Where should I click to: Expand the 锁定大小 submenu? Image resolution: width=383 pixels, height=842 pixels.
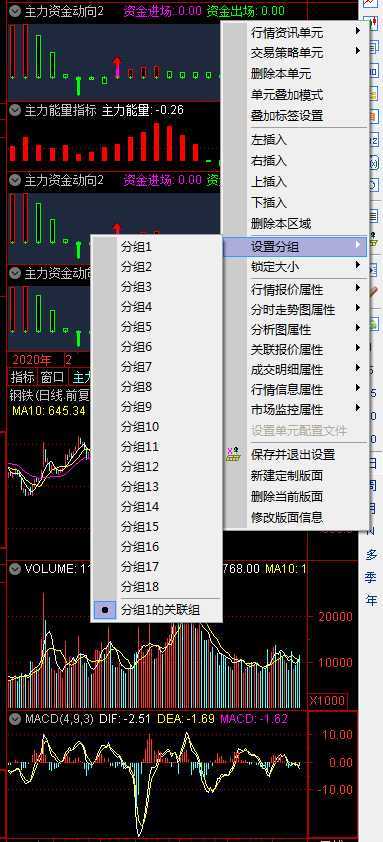[295, 266]
